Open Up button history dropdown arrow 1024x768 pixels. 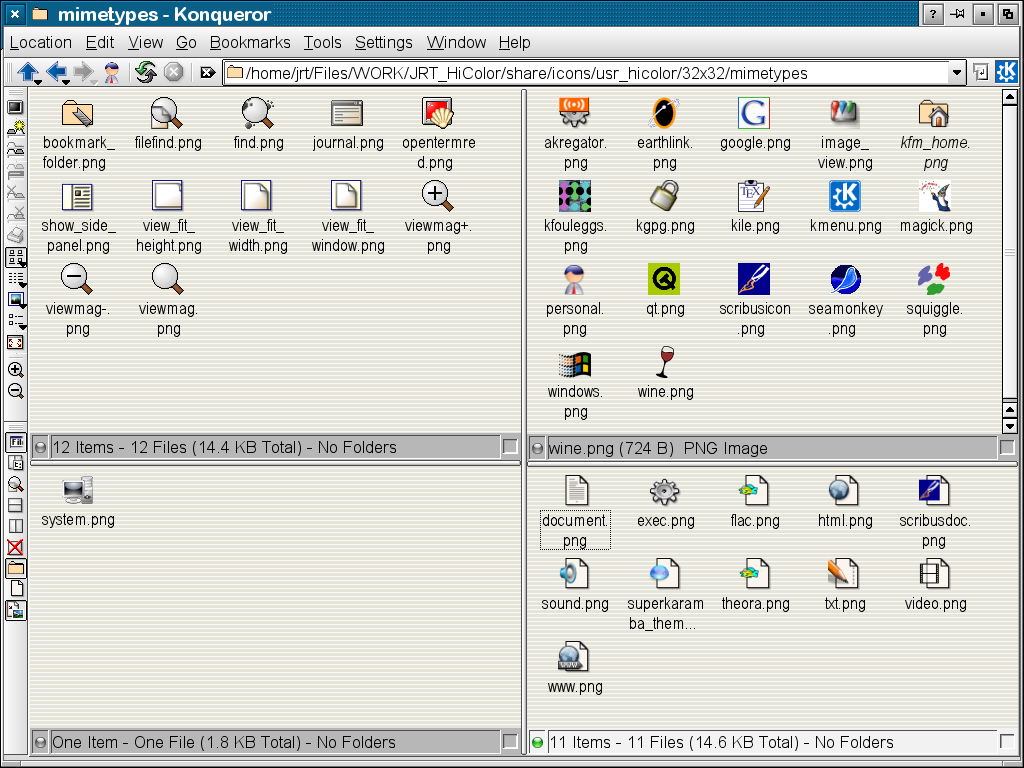[38, 81]
